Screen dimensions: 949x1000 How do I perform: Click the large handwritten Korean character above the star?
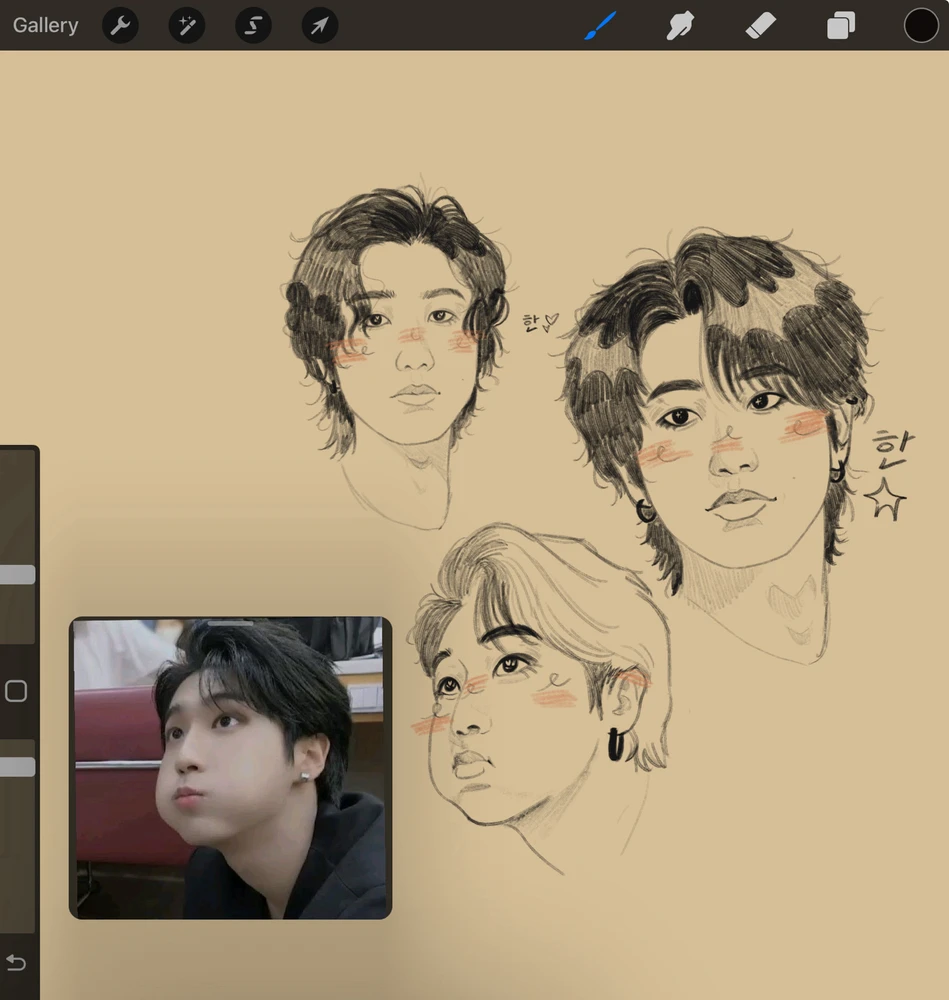click(x=887, y=451)
